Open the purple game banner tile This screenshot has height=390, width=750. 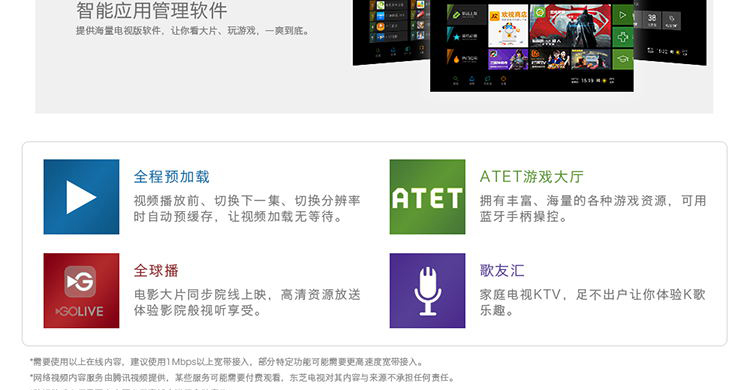(x=508, y=59)
